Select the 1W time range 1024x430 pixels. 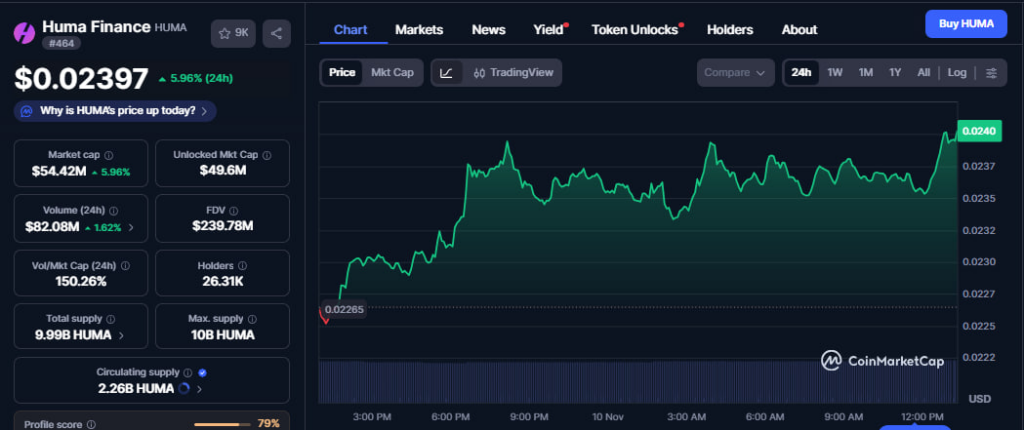click(x=835, y=73)
